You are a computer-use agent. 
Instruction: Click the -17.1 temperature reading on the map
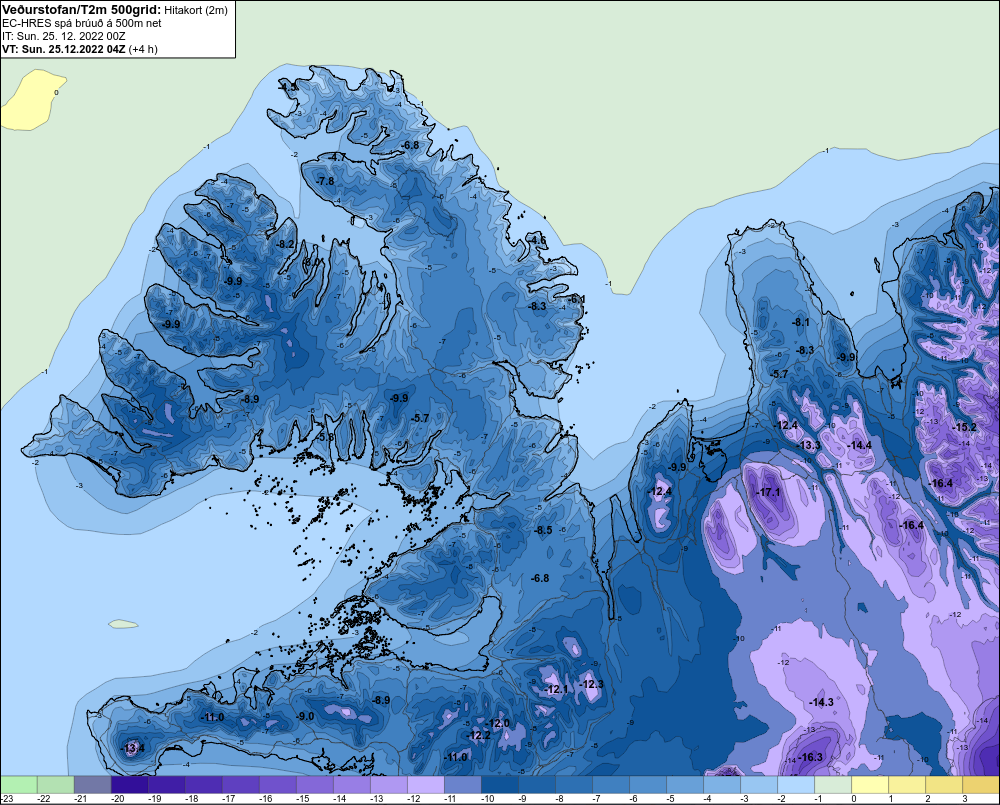click(768, 492)
